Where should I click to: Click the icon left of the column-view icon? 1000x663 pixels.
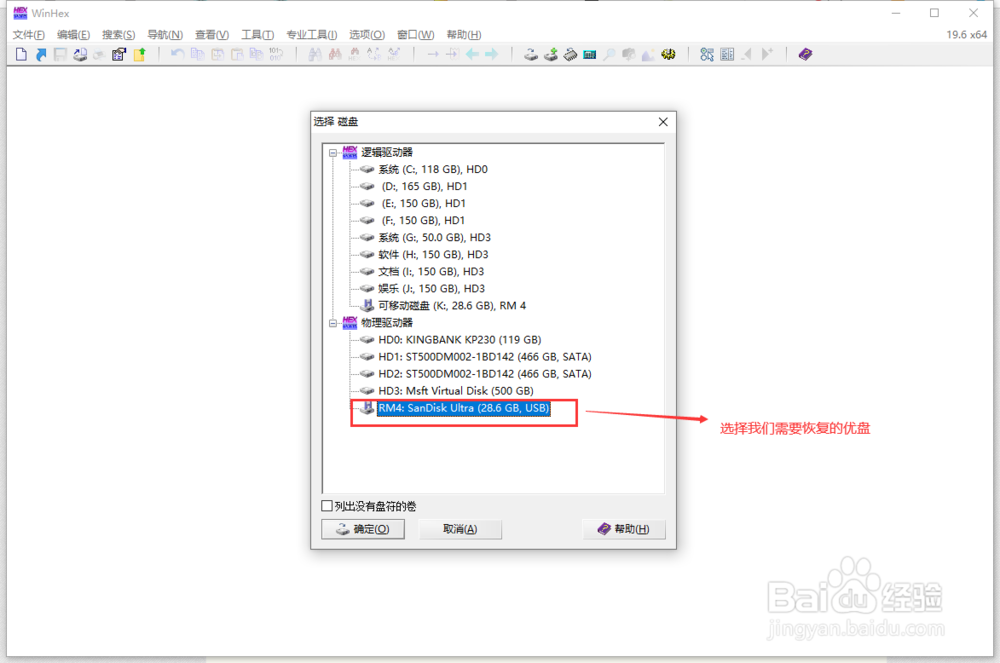coord(707,54)
